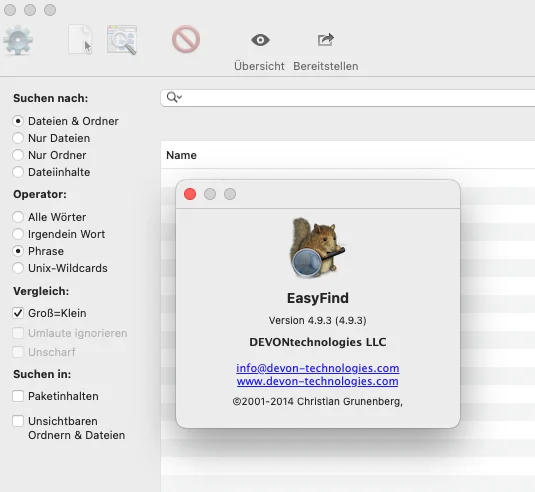
Task: Open the Übersicht eye icon
Action: 260,40
